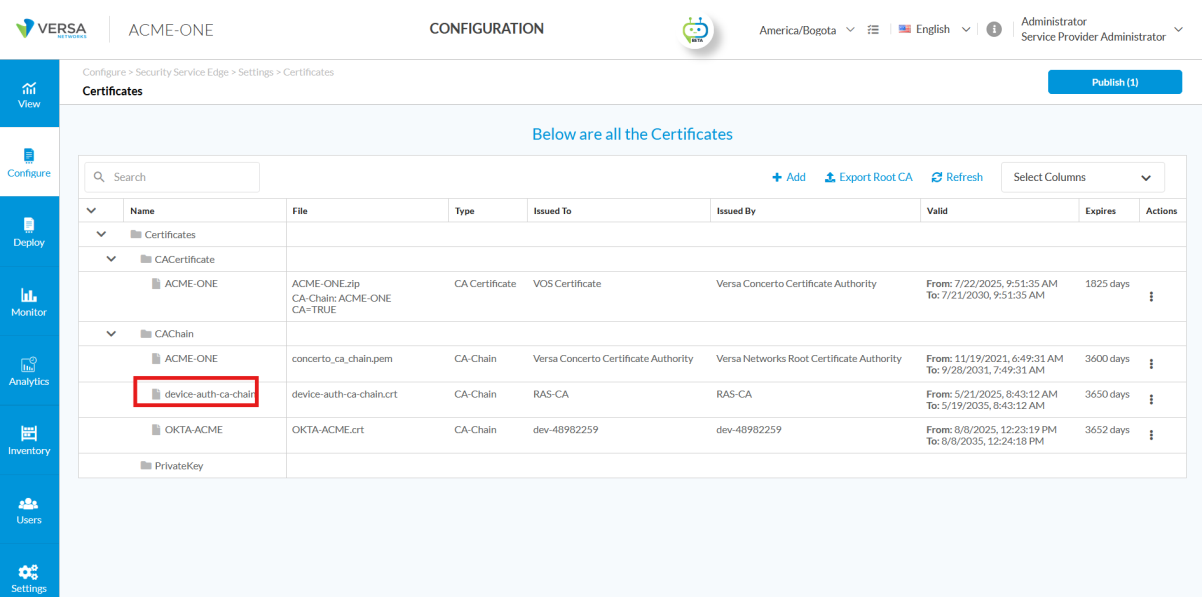
Task: Click Export Root CA
Action: pos(869,177)
